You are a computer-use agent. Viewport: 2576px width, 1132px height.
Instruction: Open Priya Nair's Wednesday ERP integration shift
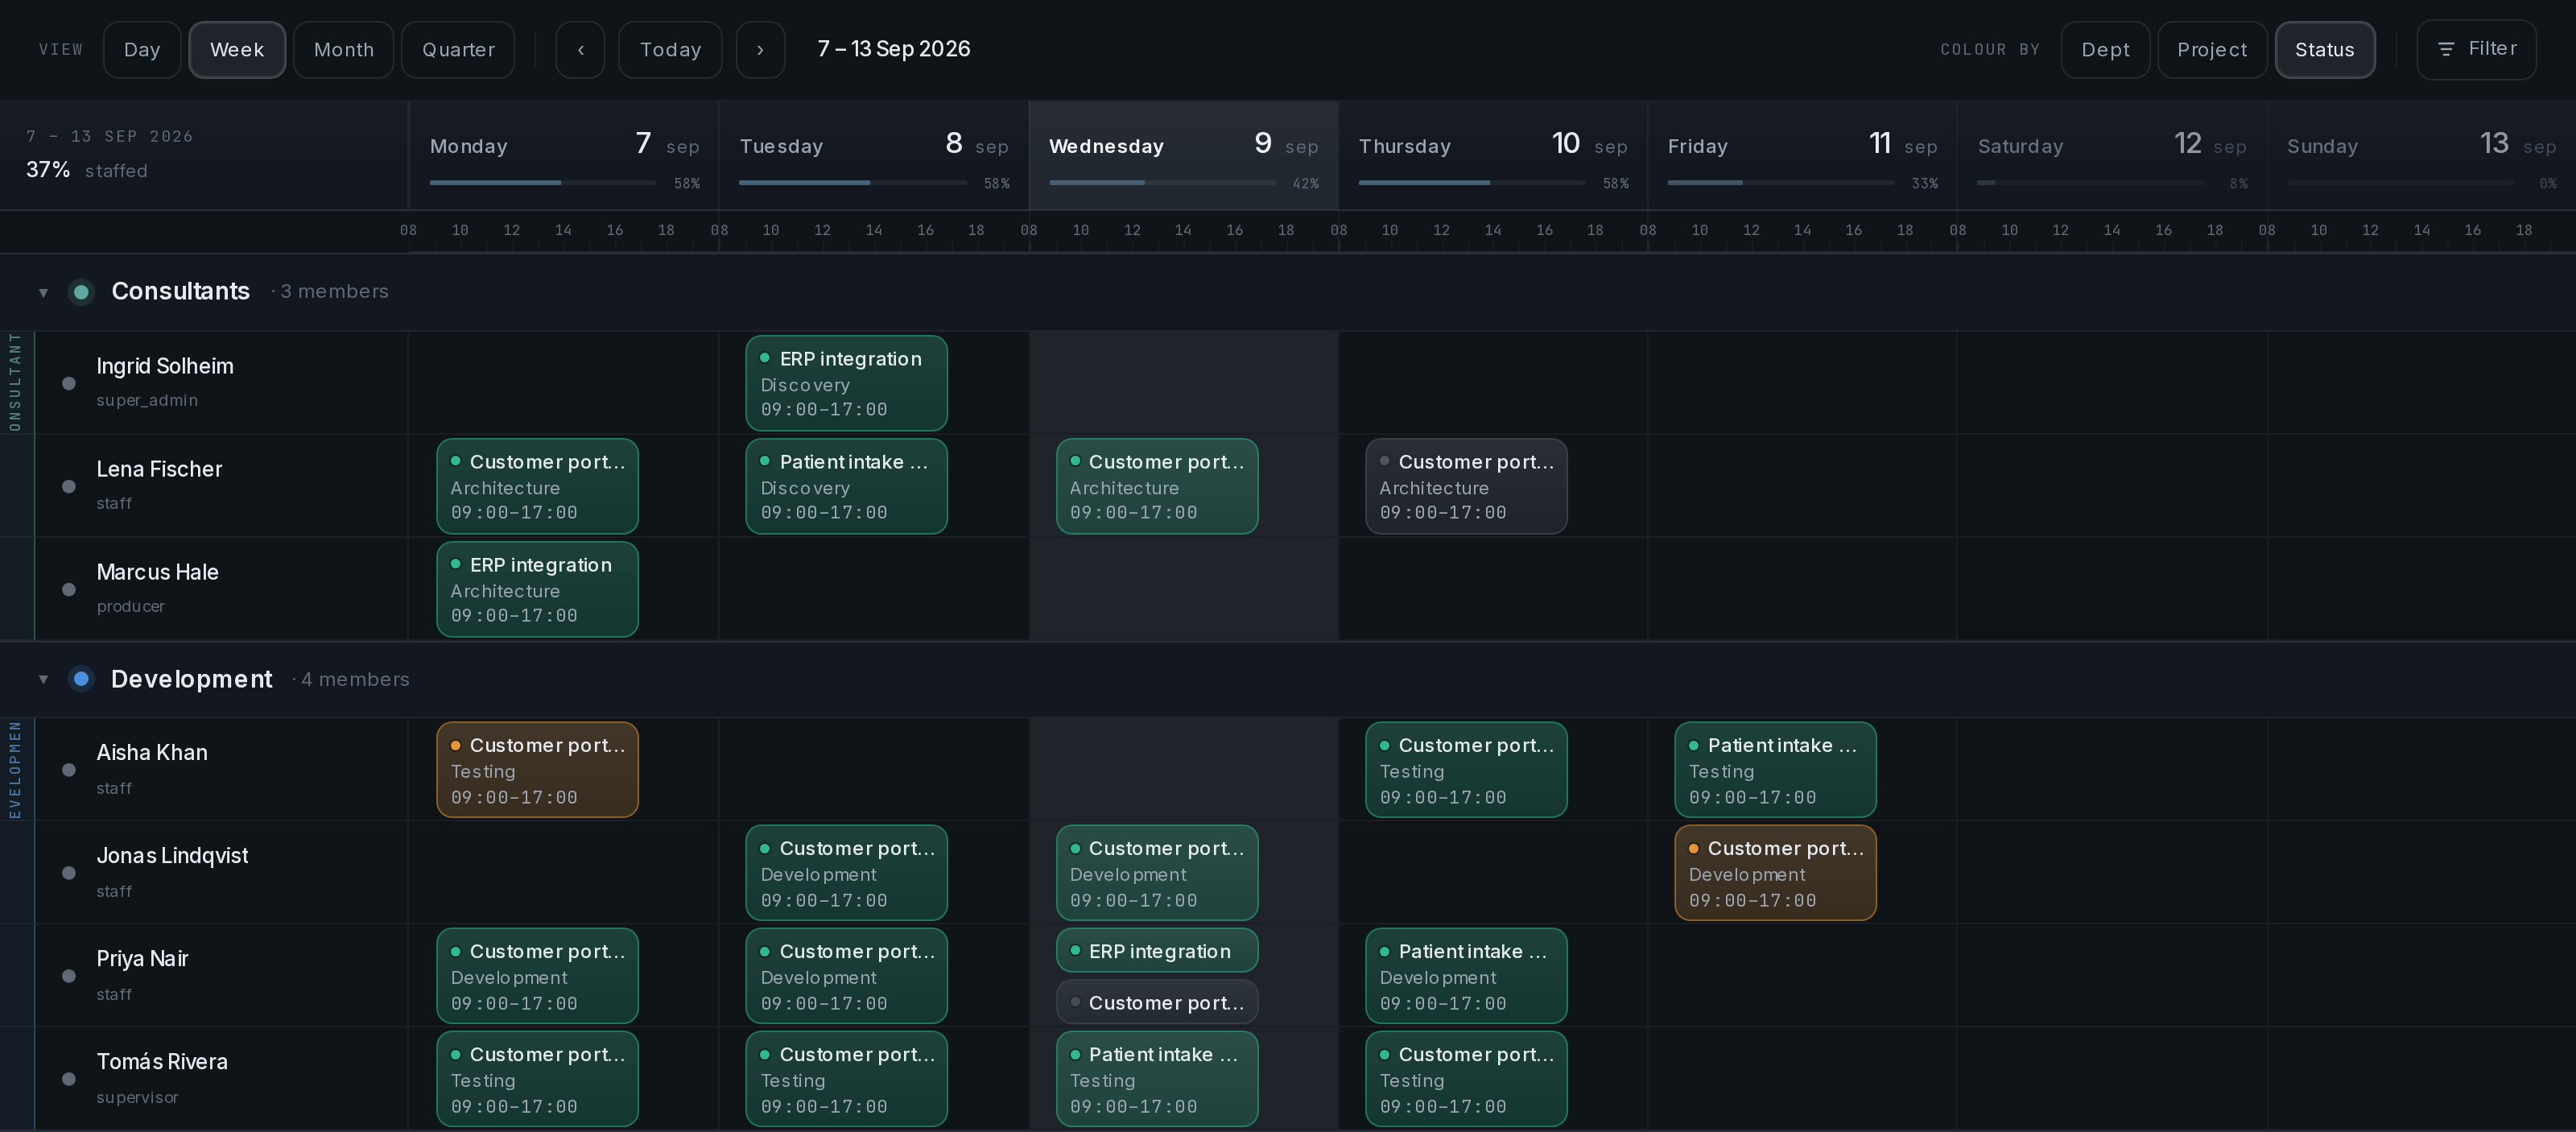(1157, 951)
